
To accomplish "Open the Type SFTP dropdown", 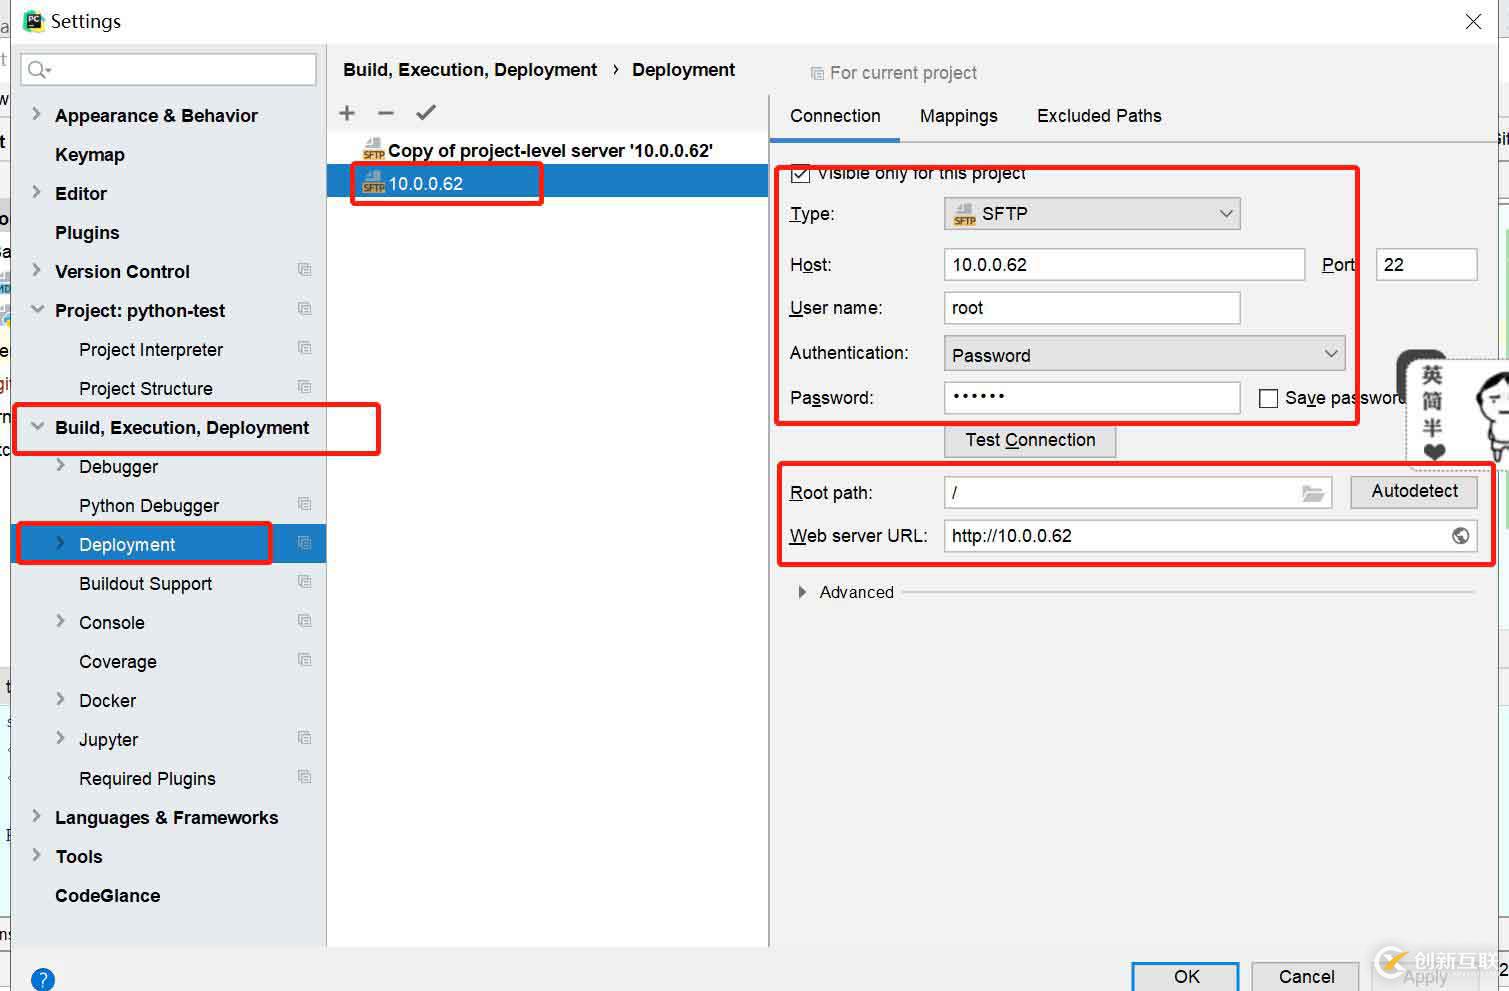I will [1092, 213].
